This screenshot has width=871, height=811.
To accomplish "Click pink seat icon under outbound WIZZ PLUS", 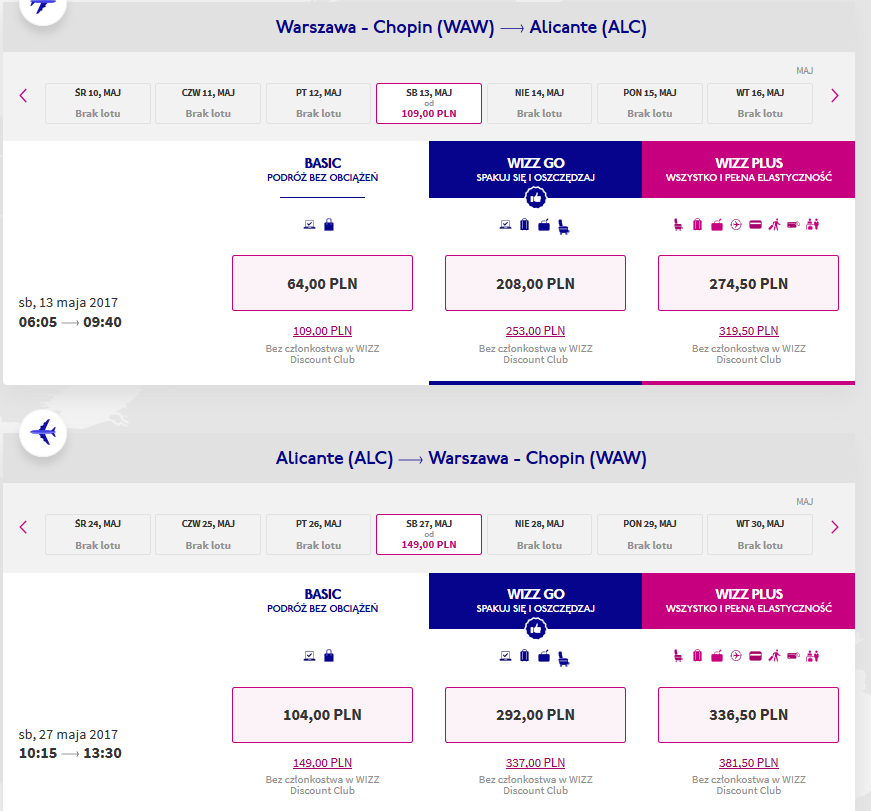I will coord(678,224).
